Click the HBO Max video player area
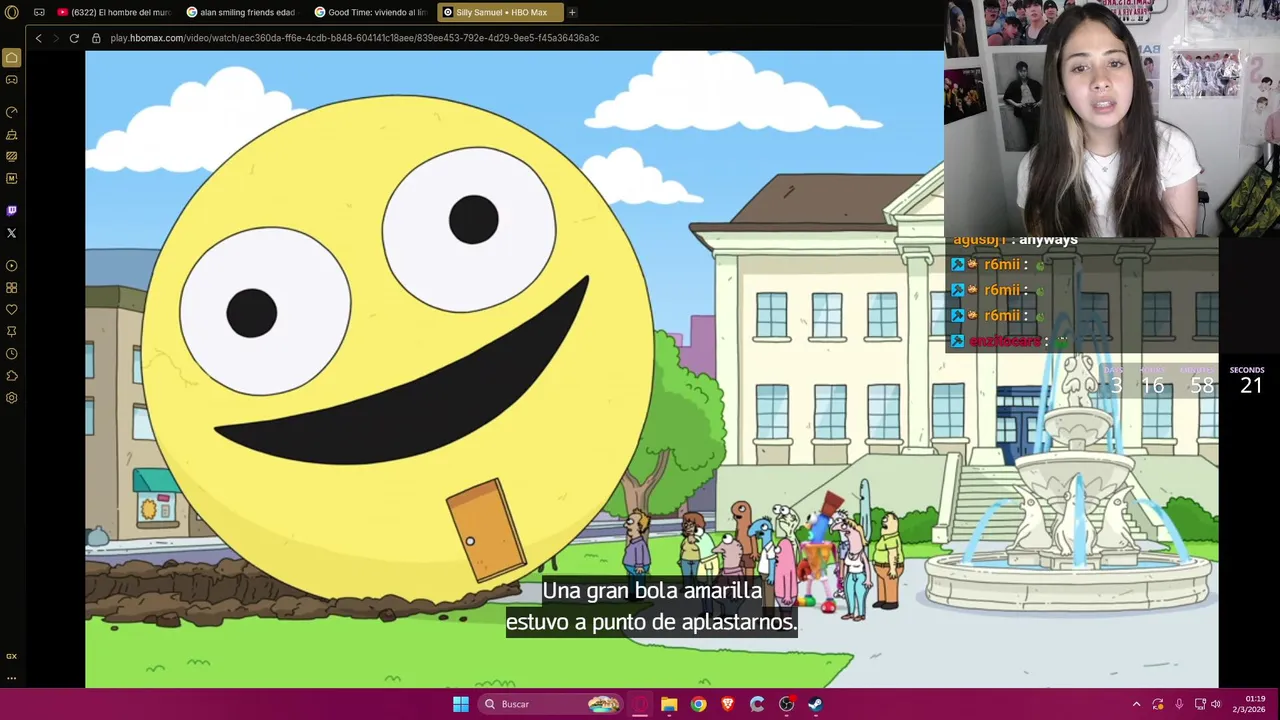This screenshot has height=720, width=1280. pos(651,369)
